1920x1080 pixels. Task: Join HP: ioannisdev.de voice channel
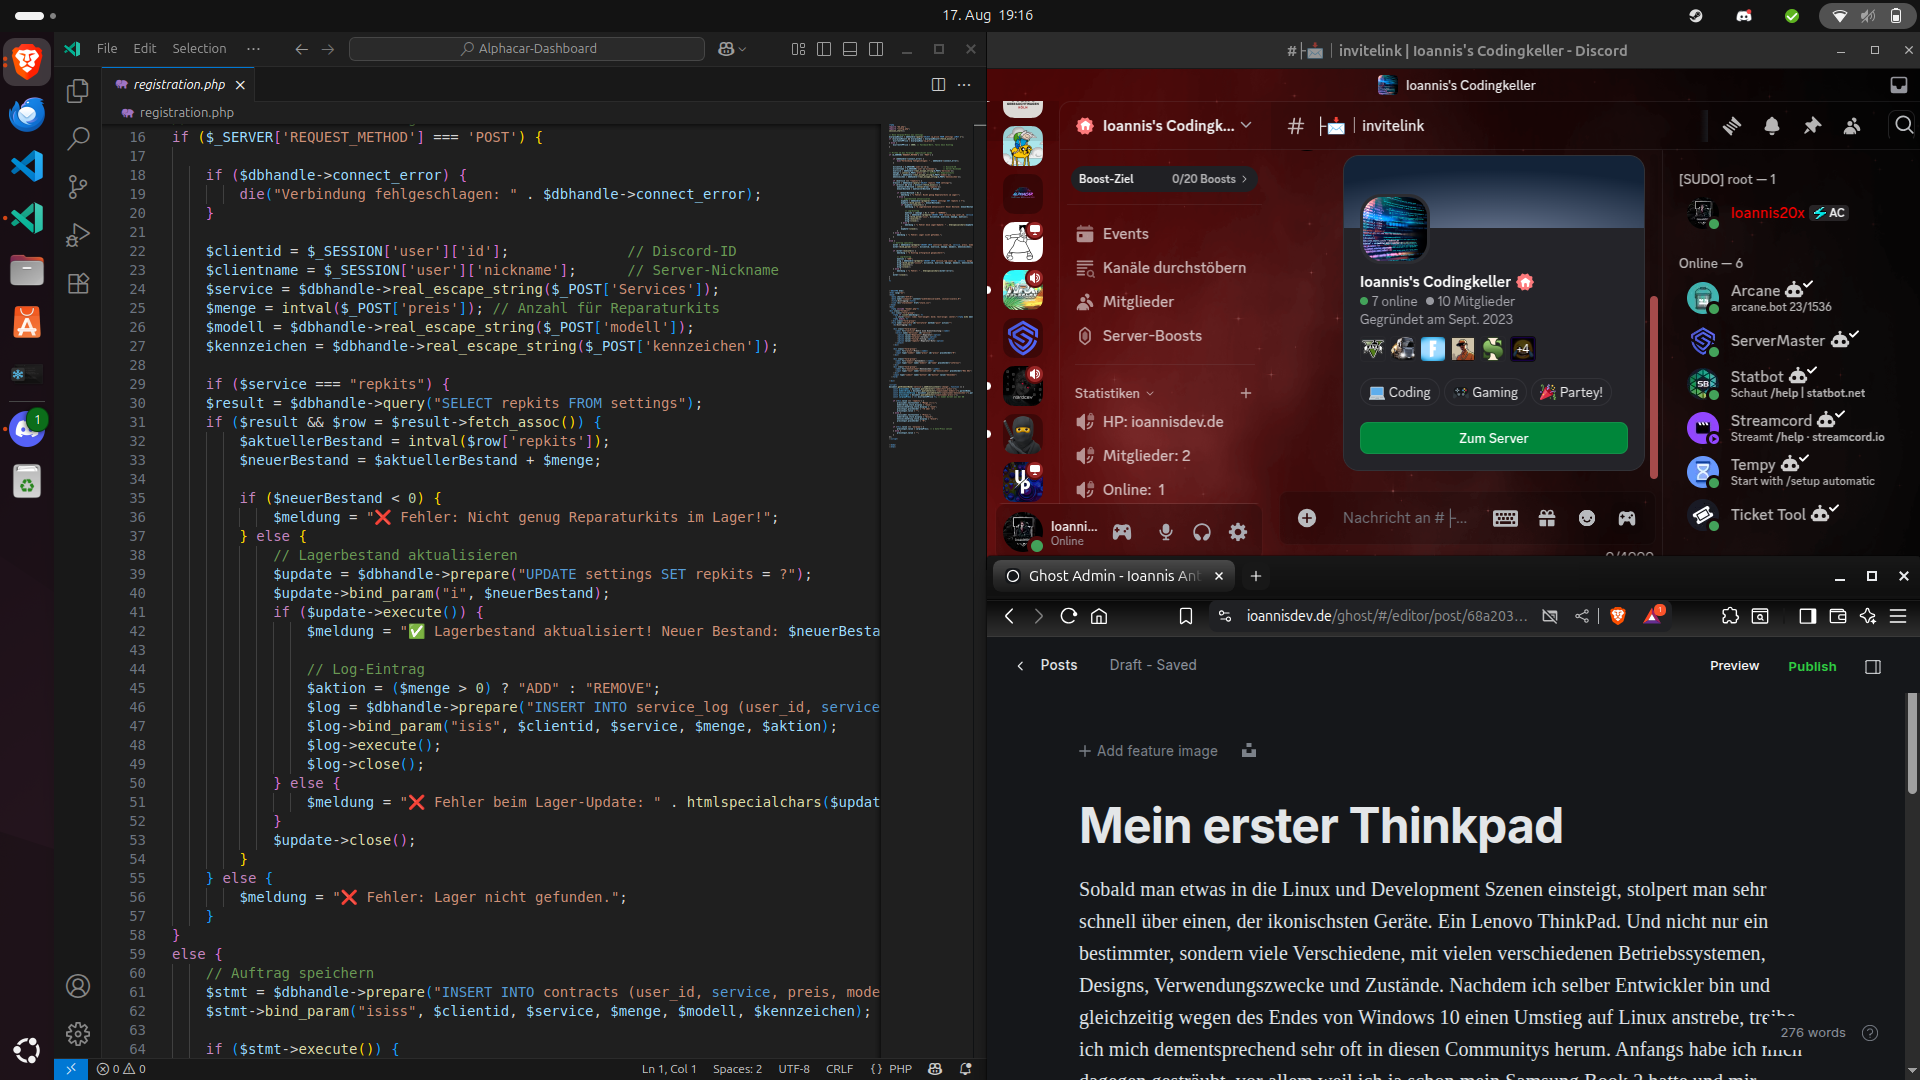[1163, 422]
